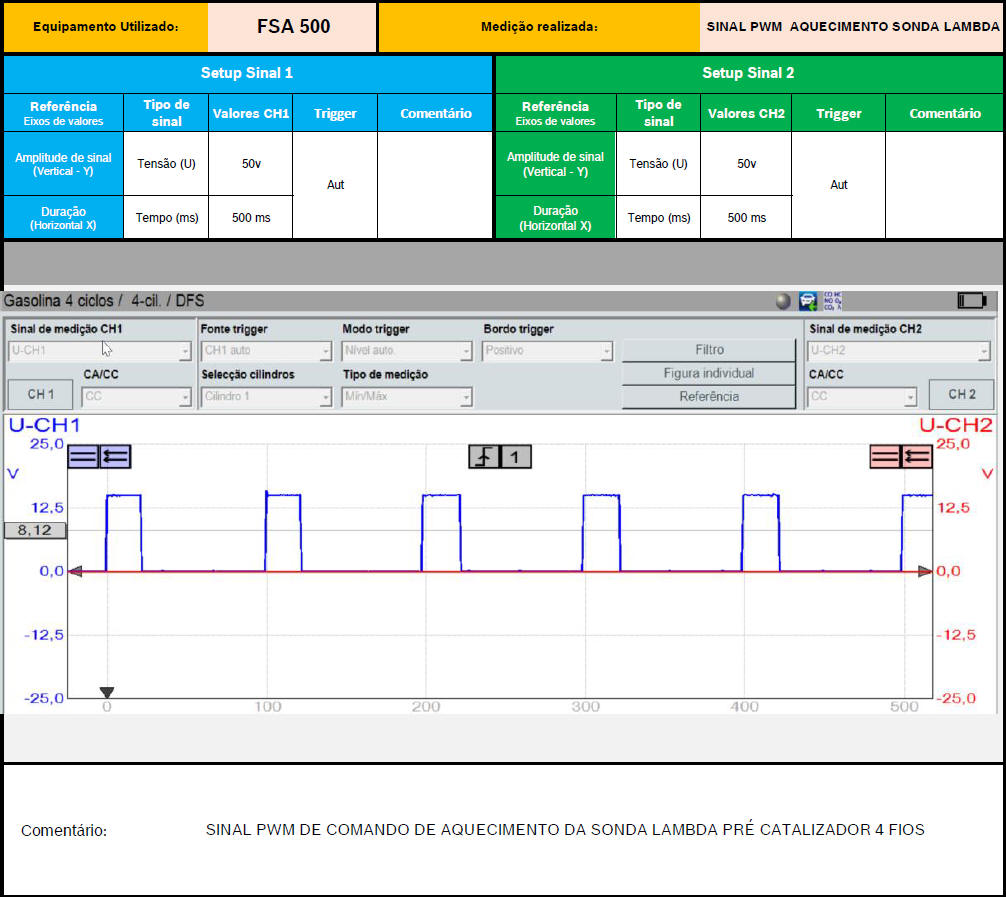Click the red CH2 arrow-lines icon
The image size is (1006, 897).
[x=917, y=457]
